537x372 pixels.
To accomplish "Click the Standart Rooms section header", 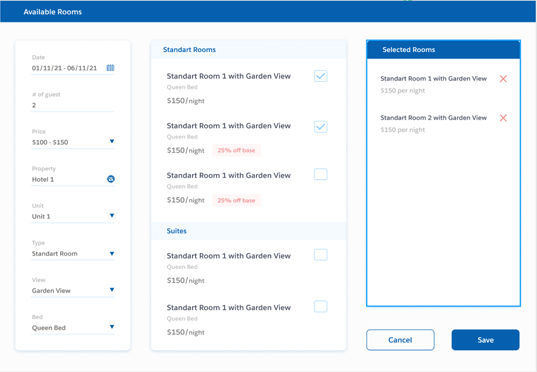I will point(249,50).
